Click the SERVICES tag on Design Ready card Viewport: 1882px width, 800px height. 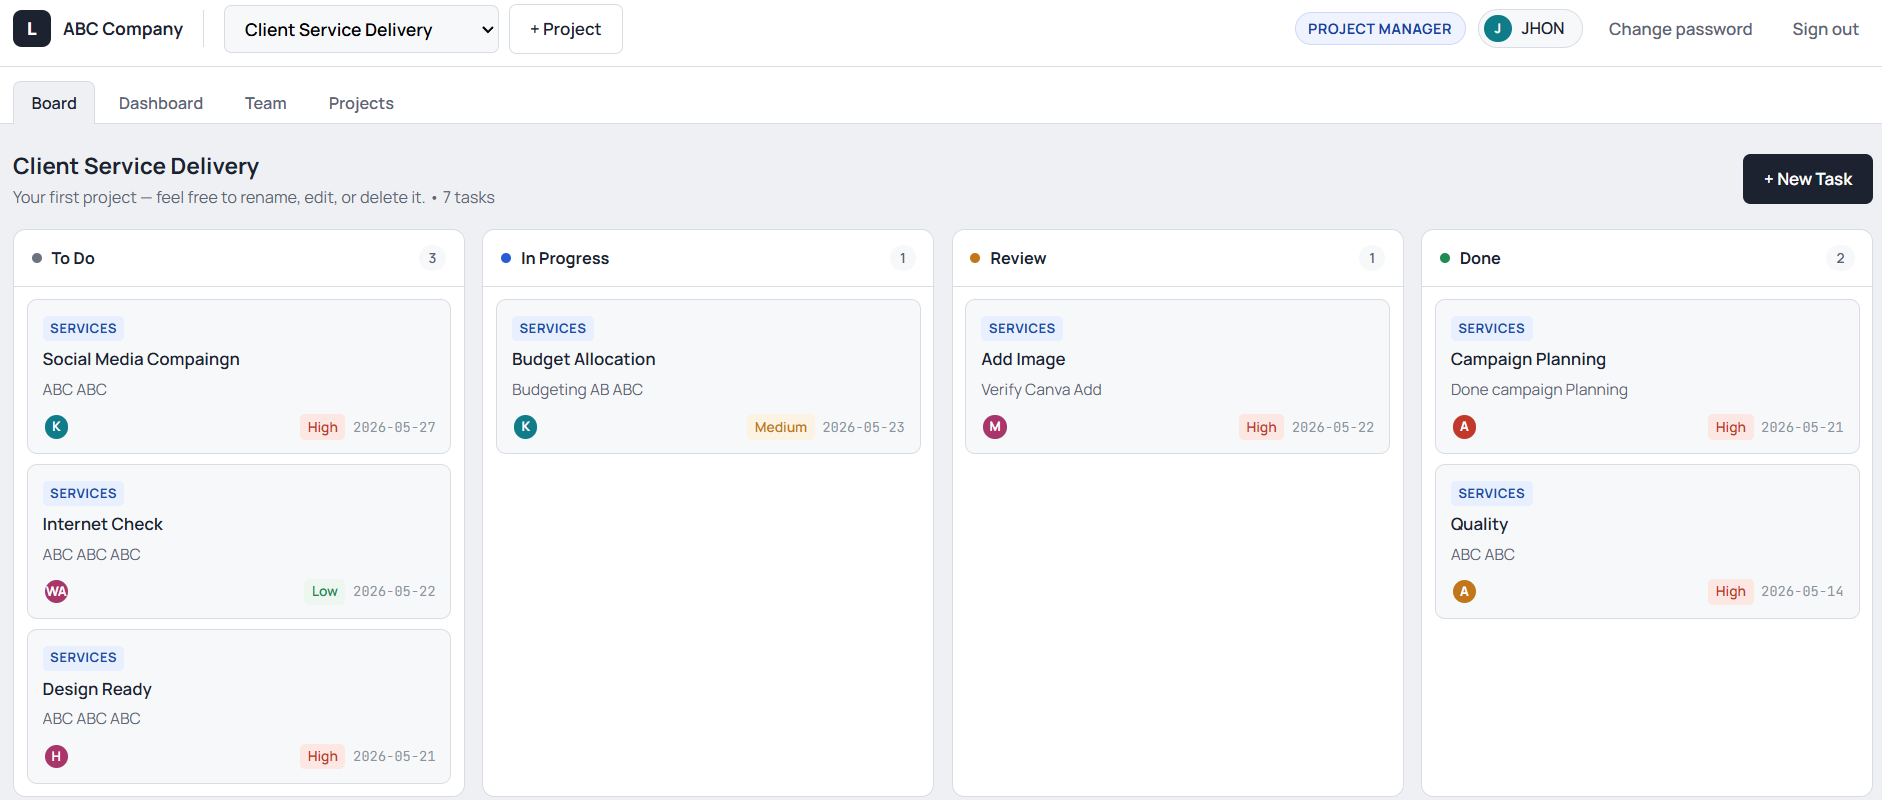(x=83, y=657)
